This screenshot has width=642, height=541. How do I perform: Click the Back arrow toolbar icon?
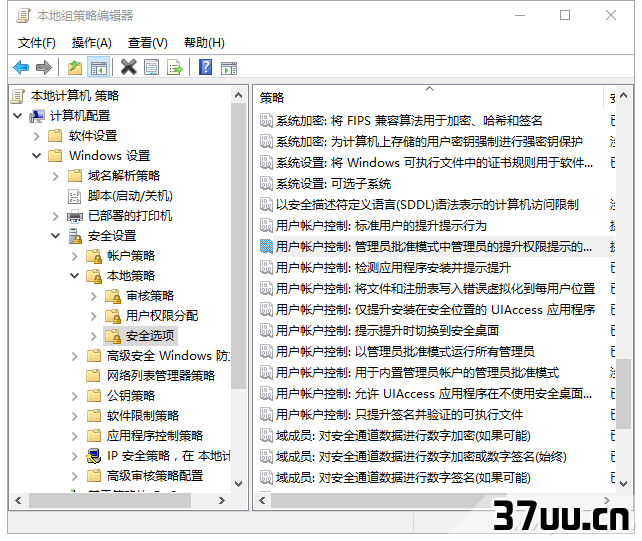click(x=21, y=67)
